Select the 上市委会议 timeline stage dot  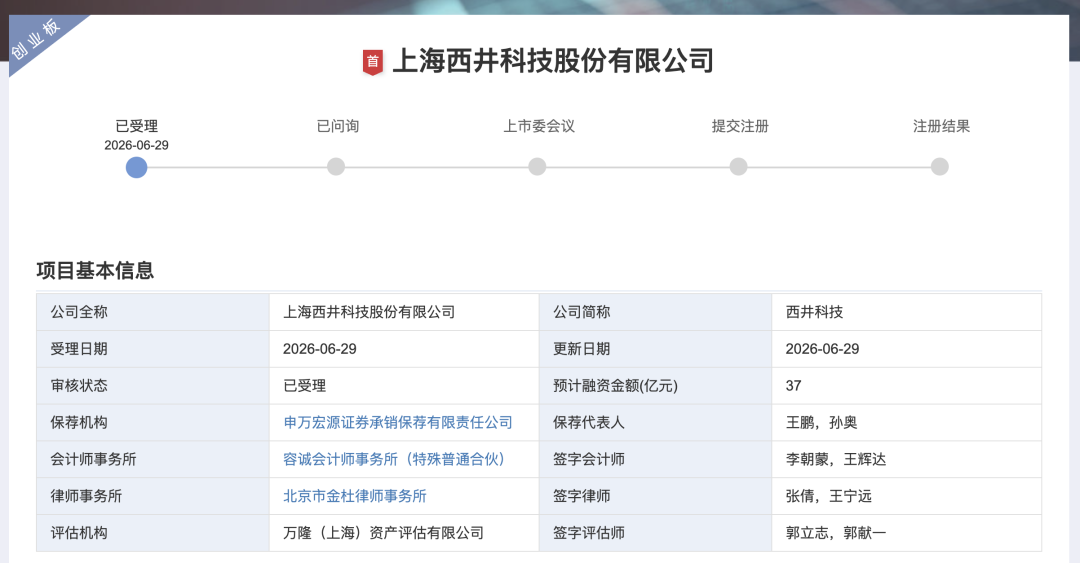[x=537, y=167]
